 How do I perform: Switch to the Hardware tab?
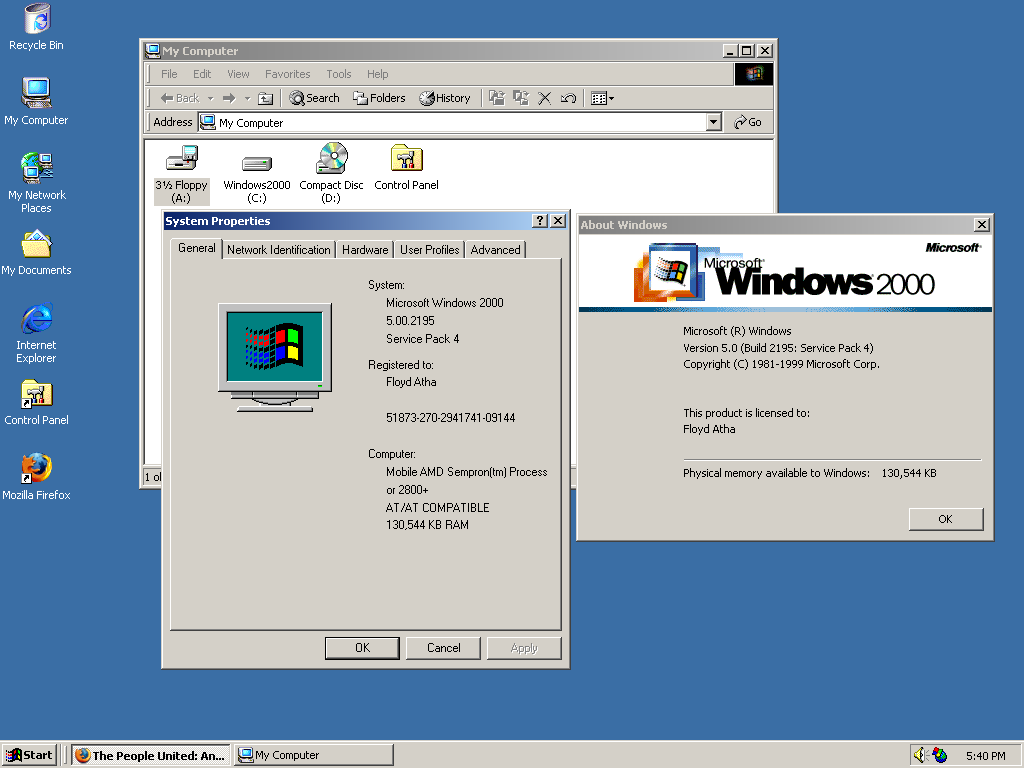364,250
